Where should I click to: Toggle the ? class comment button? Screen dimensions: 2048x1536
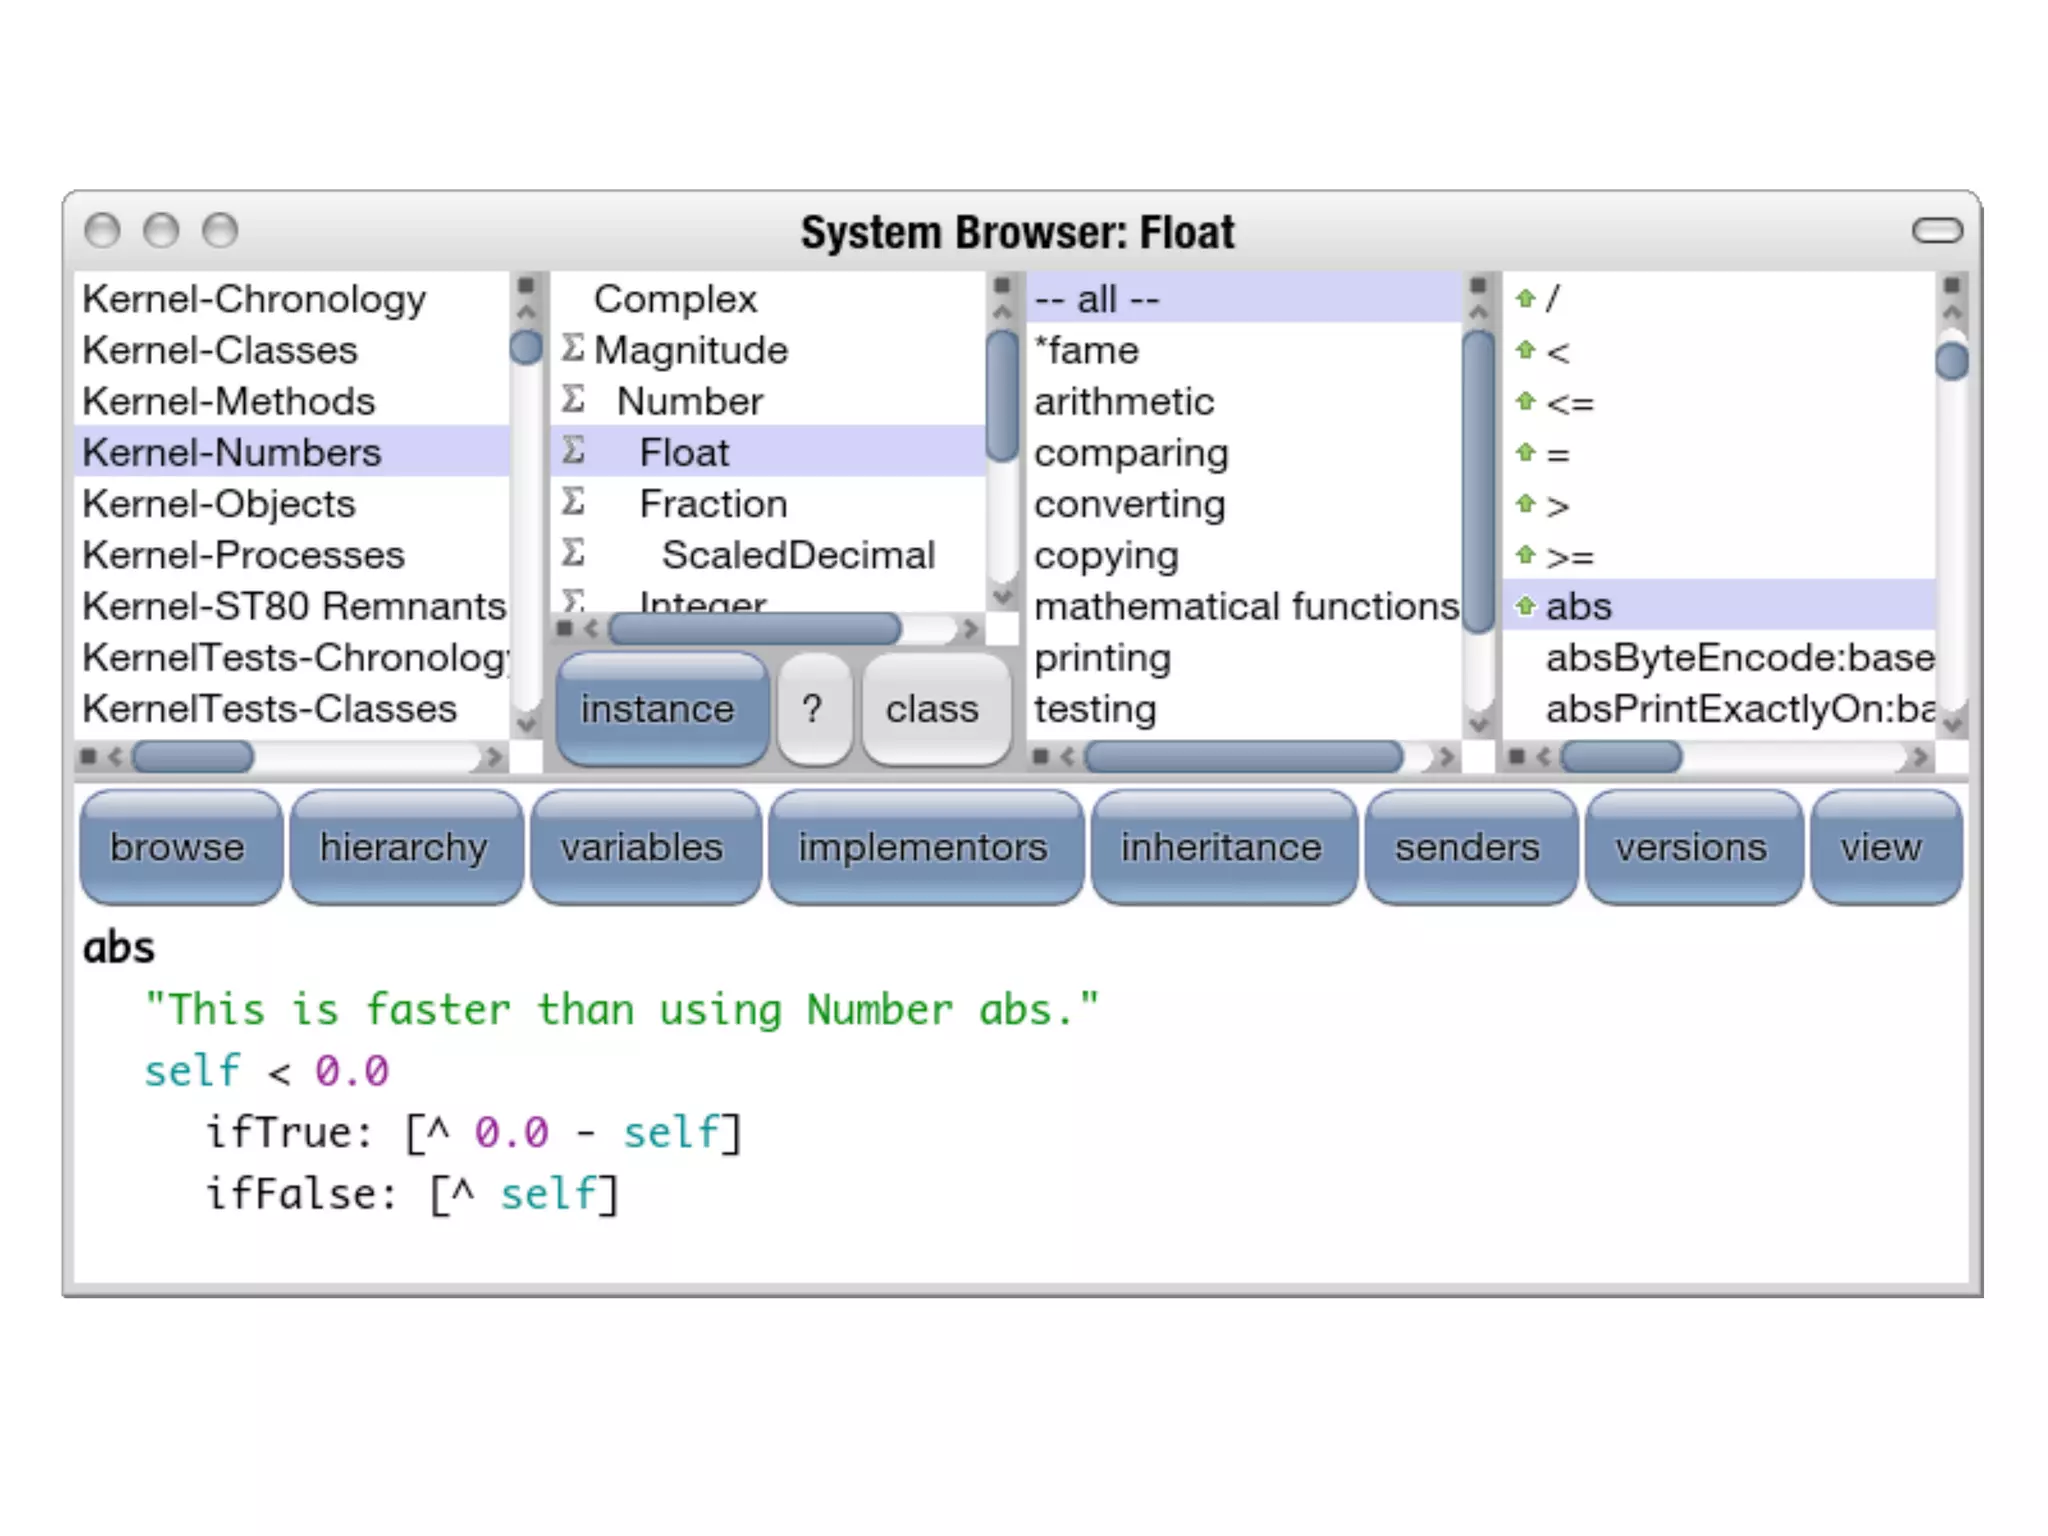(813, 709)
